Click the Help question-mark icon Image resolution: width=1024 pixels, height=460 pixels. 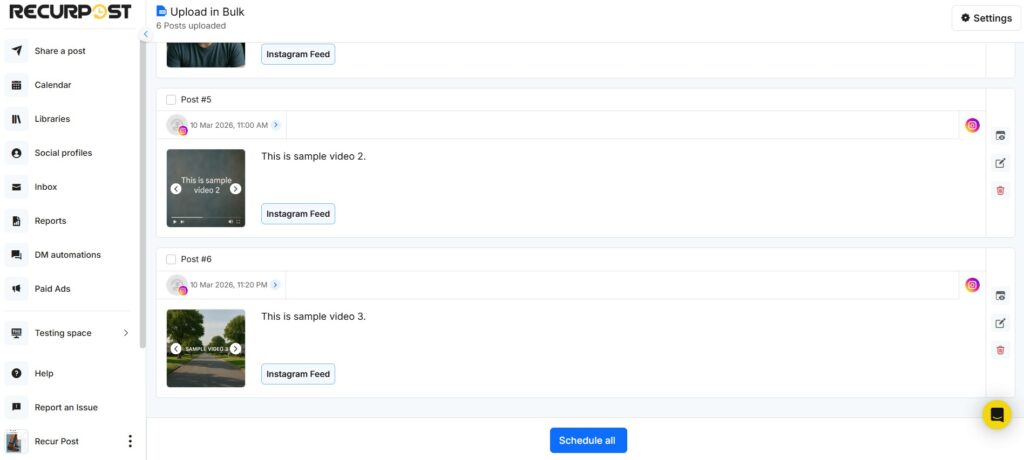16,374
